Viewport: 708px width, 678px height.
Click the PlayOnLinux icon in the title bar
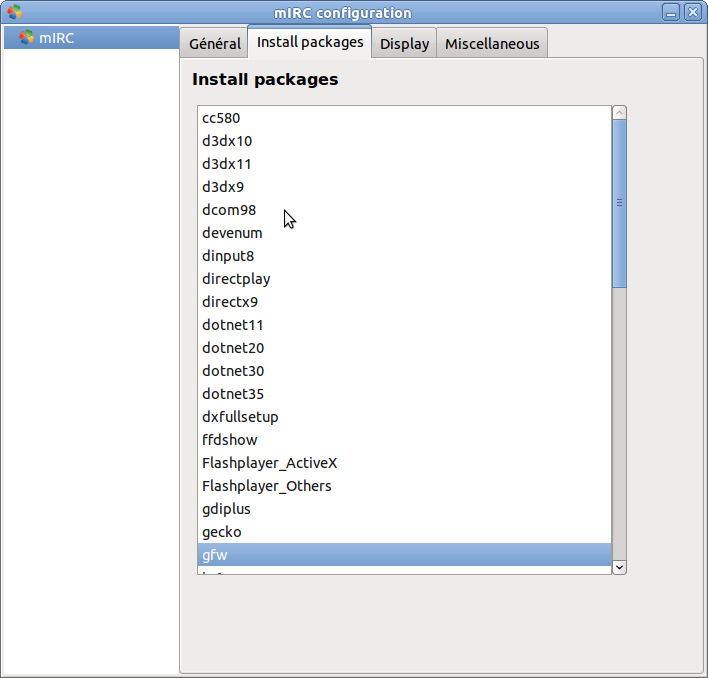point(14,12)
